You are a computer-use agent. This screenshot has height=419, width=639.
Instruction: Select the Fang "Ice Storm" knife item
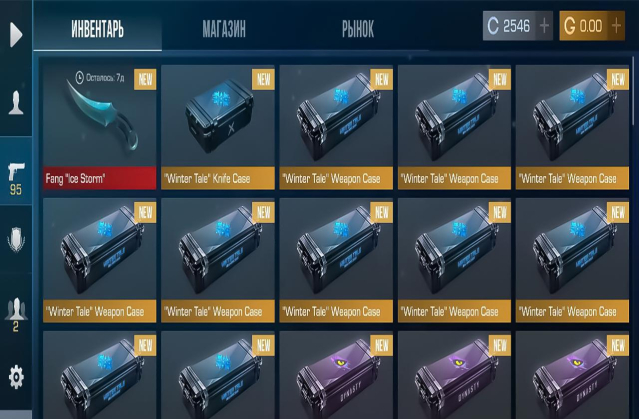(99, 127)
